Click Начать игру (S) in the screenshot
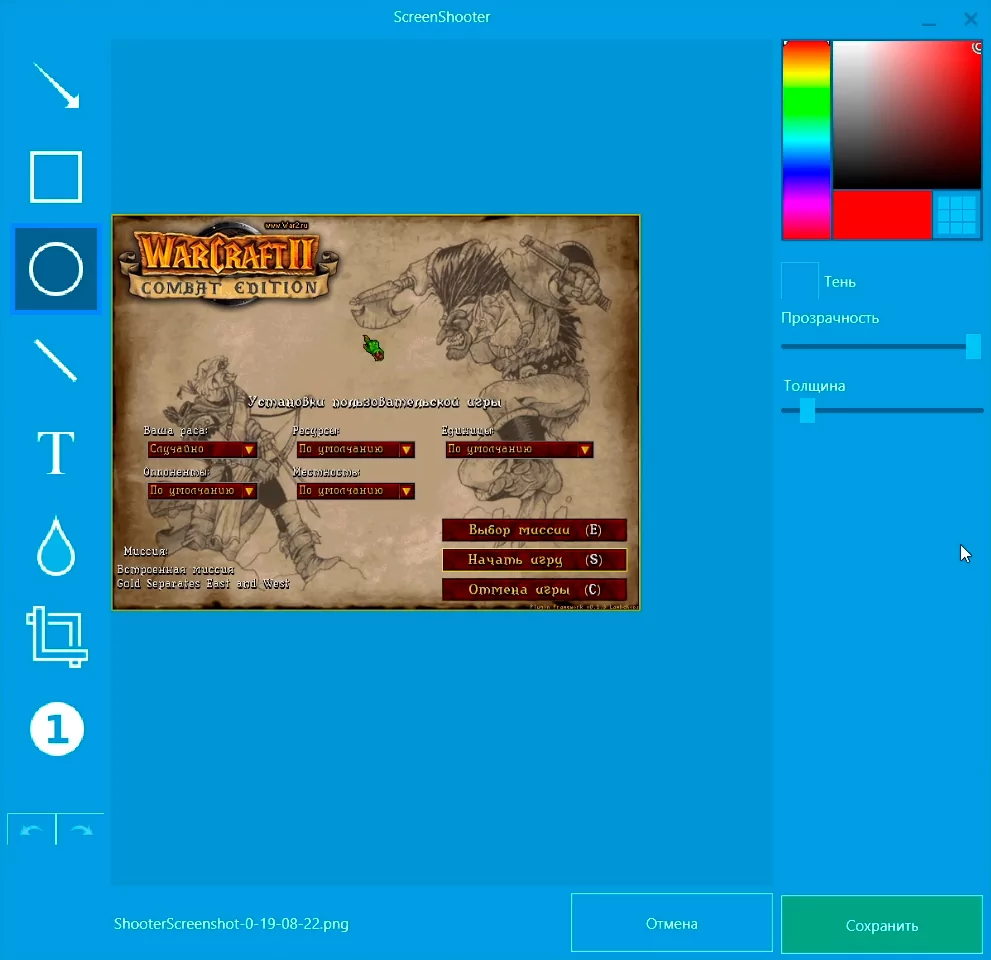Screen dimensions: 991x960 coord(535,559)
